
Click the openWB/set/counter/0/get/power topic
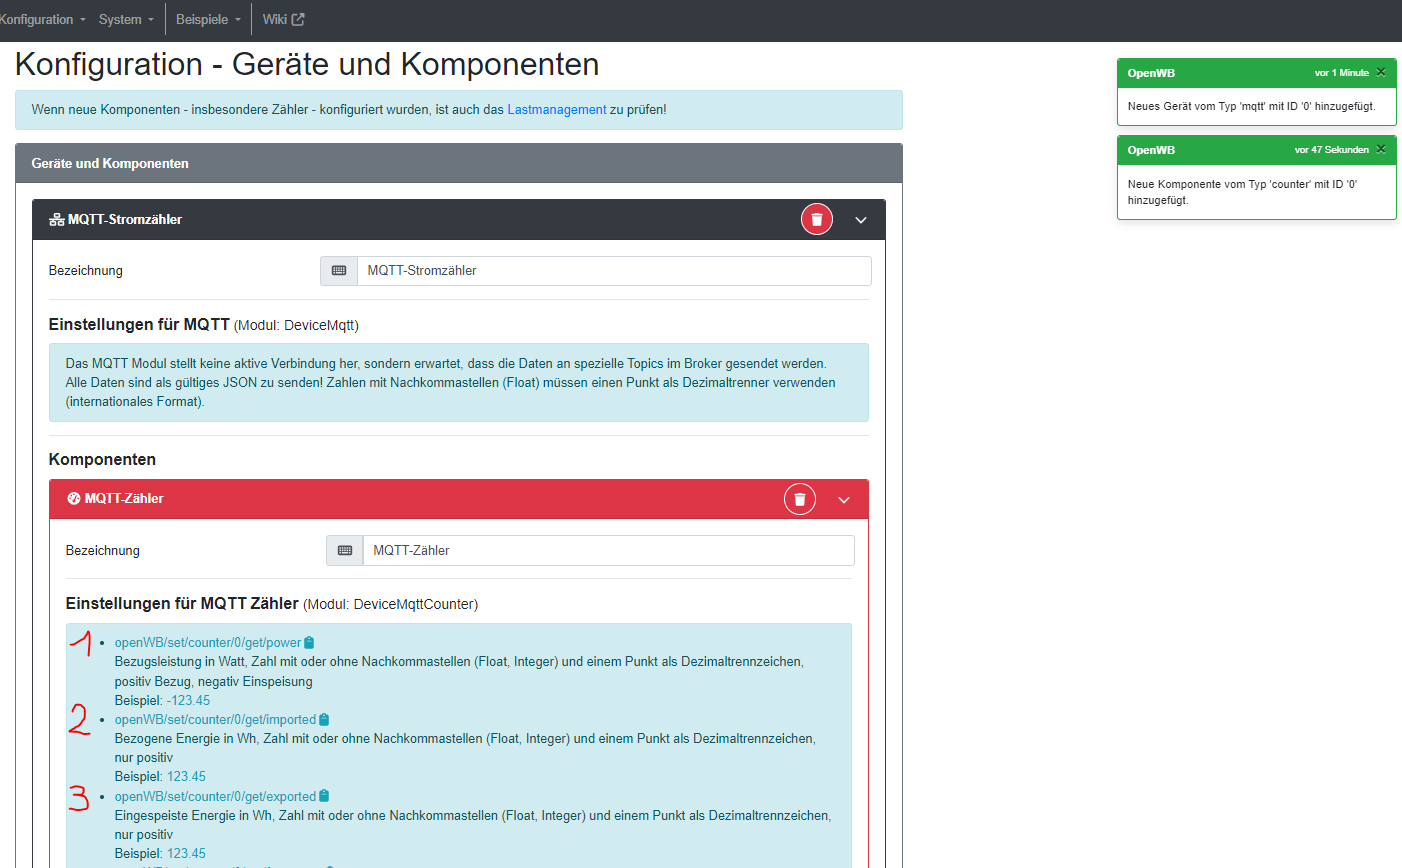(x=208, y=643)
